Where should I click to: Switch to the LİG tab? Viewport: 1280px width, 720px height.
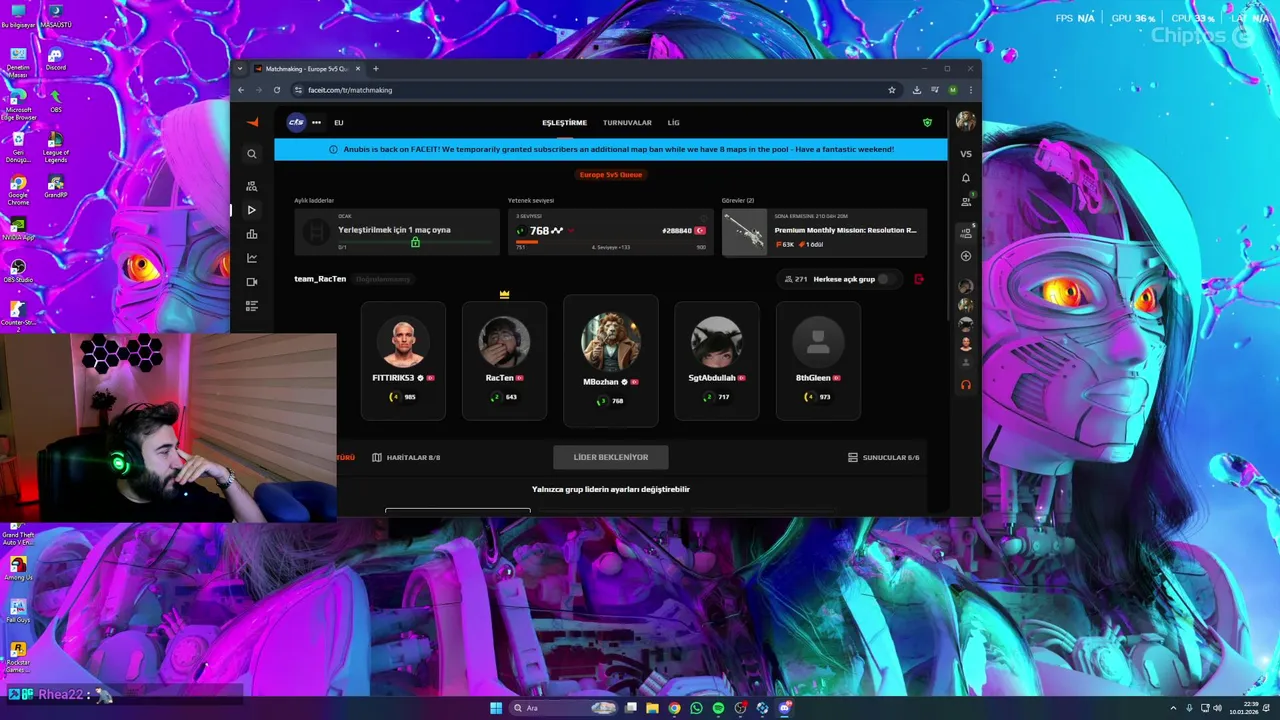pyautogui.click(x=673, y=122)
